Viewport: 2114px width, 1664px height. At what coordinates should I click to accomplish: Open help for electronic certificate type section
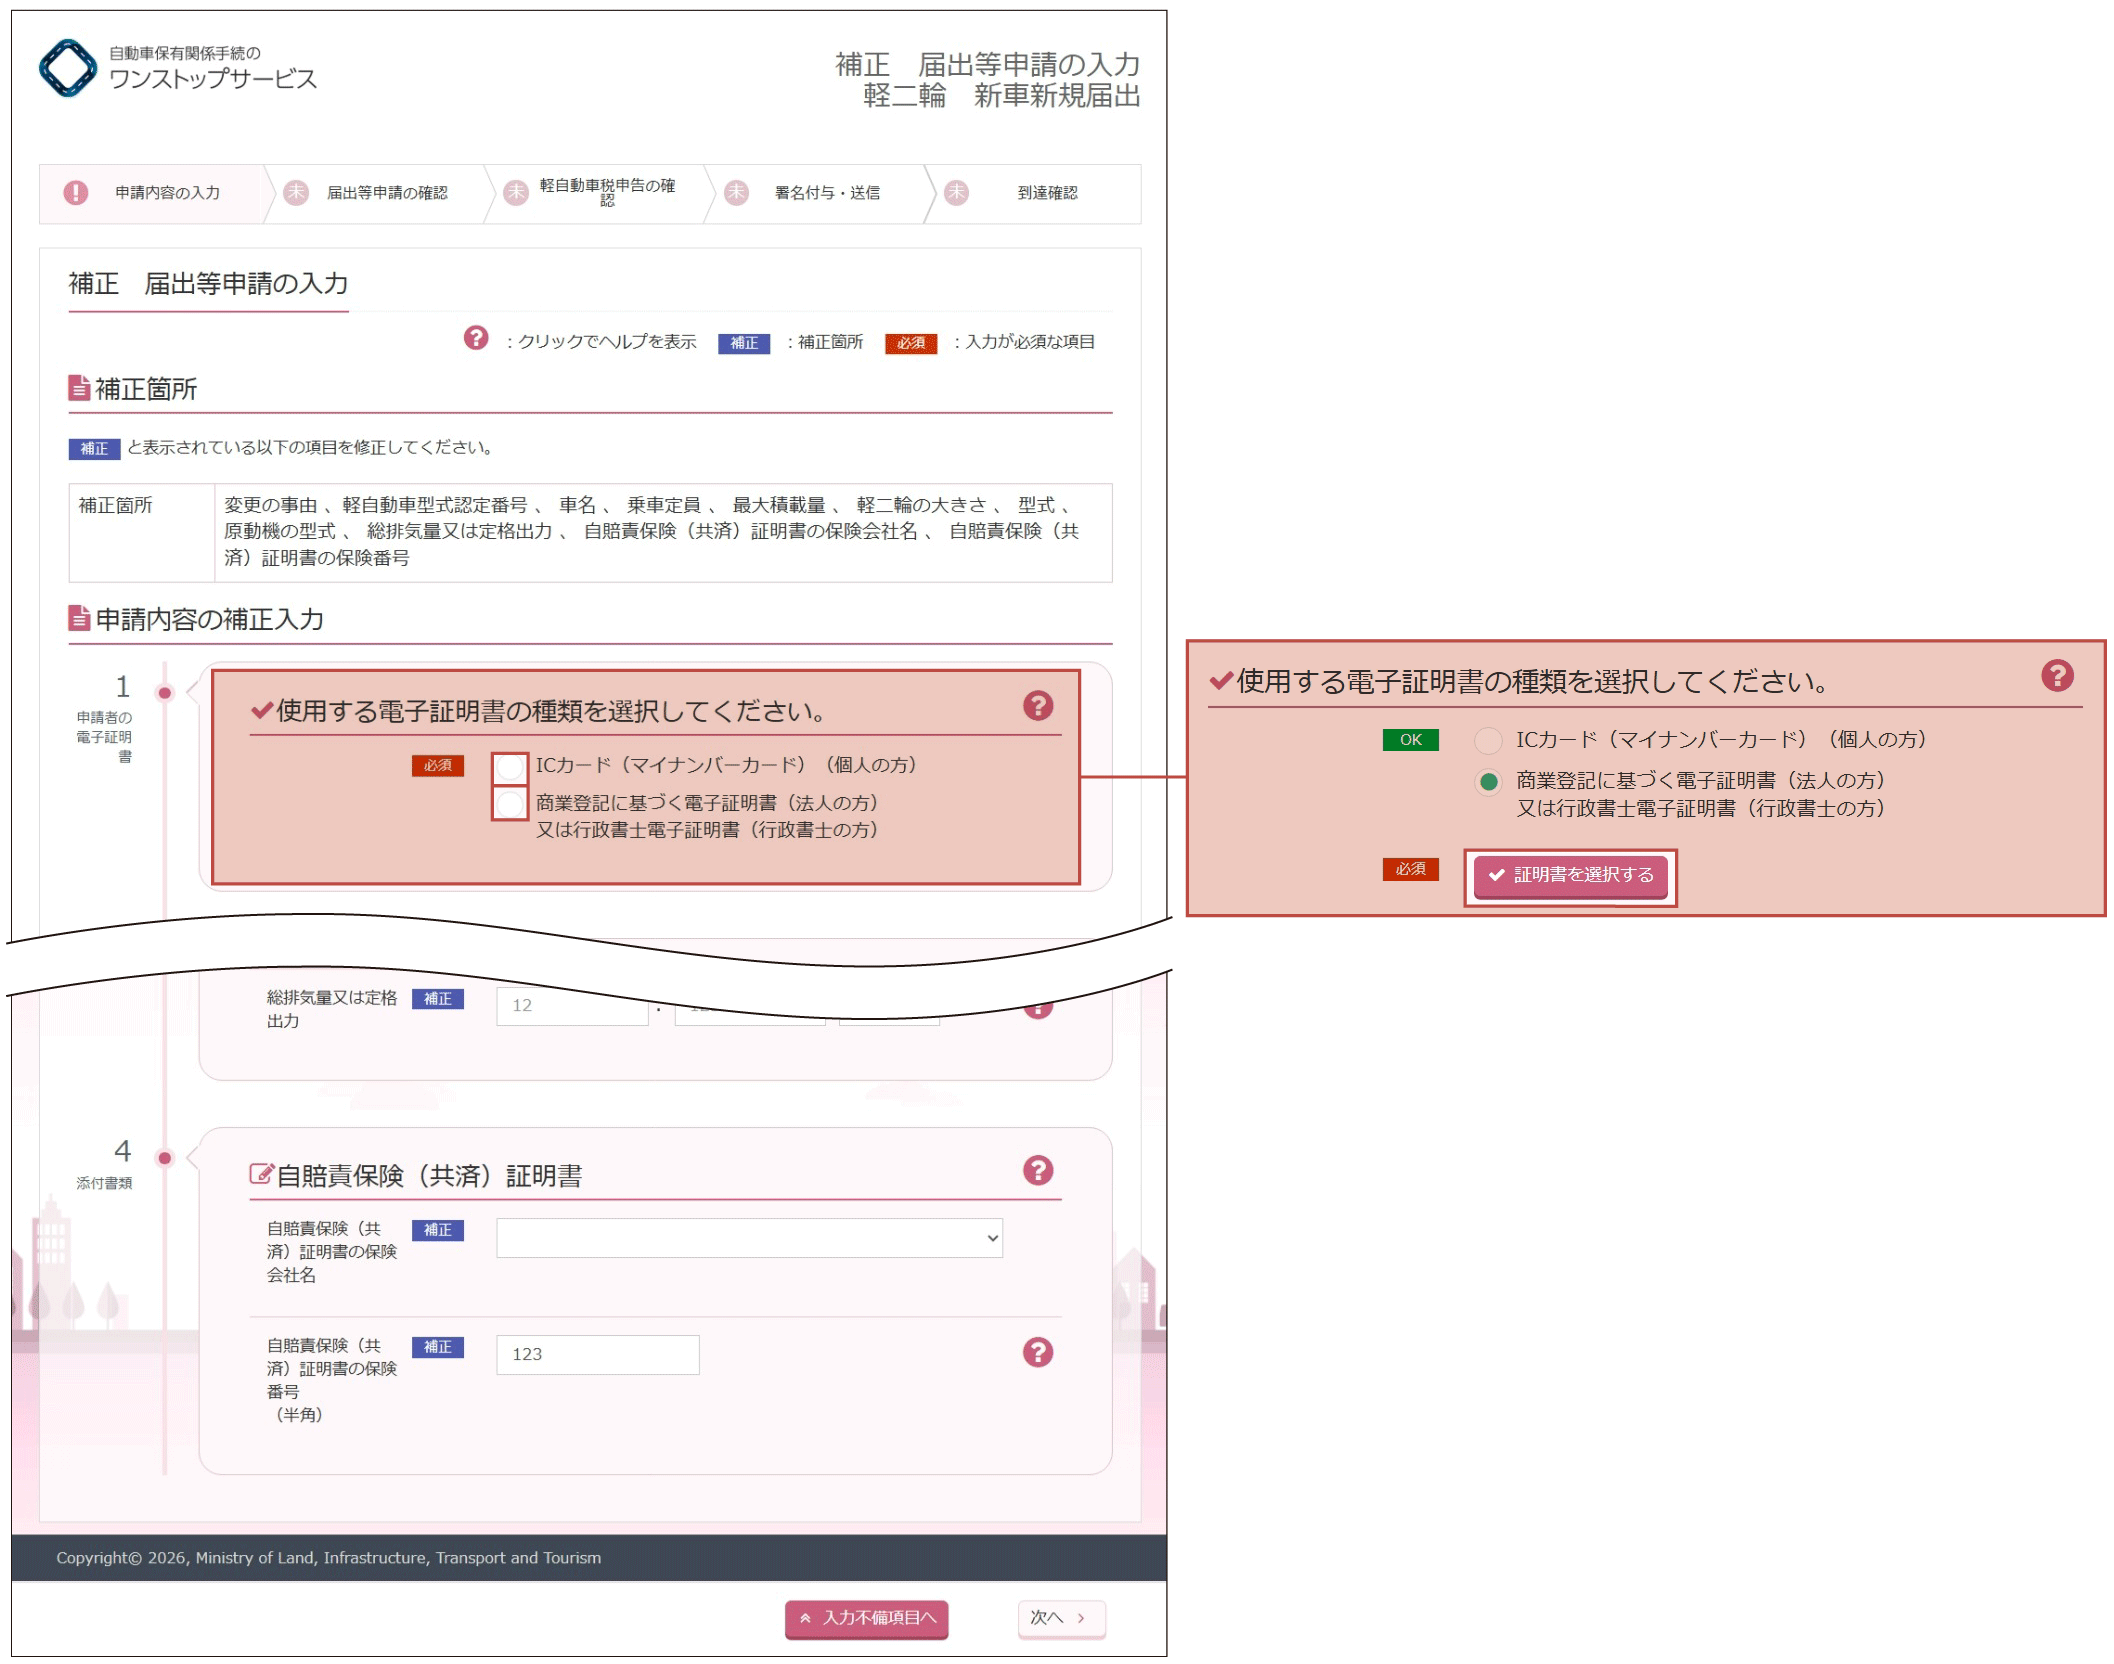[1038, 707]
